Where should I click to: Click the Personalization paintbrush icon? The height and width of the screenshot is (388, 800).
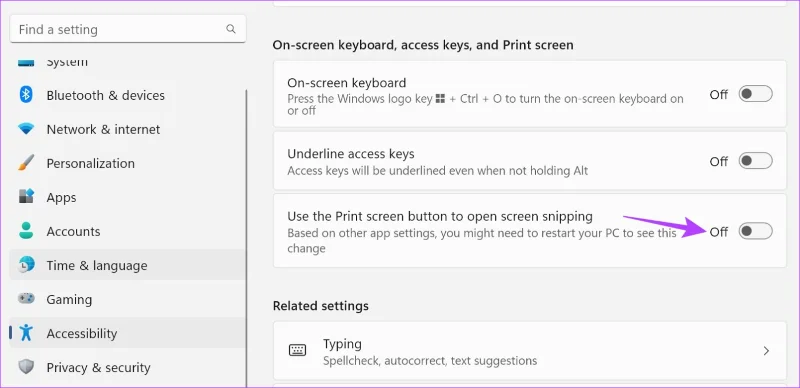click(26, 163)
